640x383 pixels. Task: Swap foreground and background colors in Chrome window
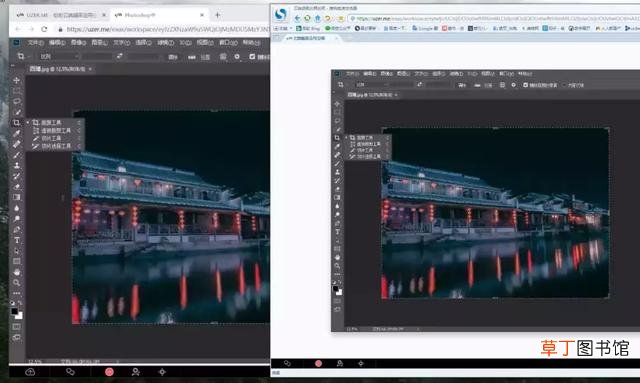coord(20,303)
